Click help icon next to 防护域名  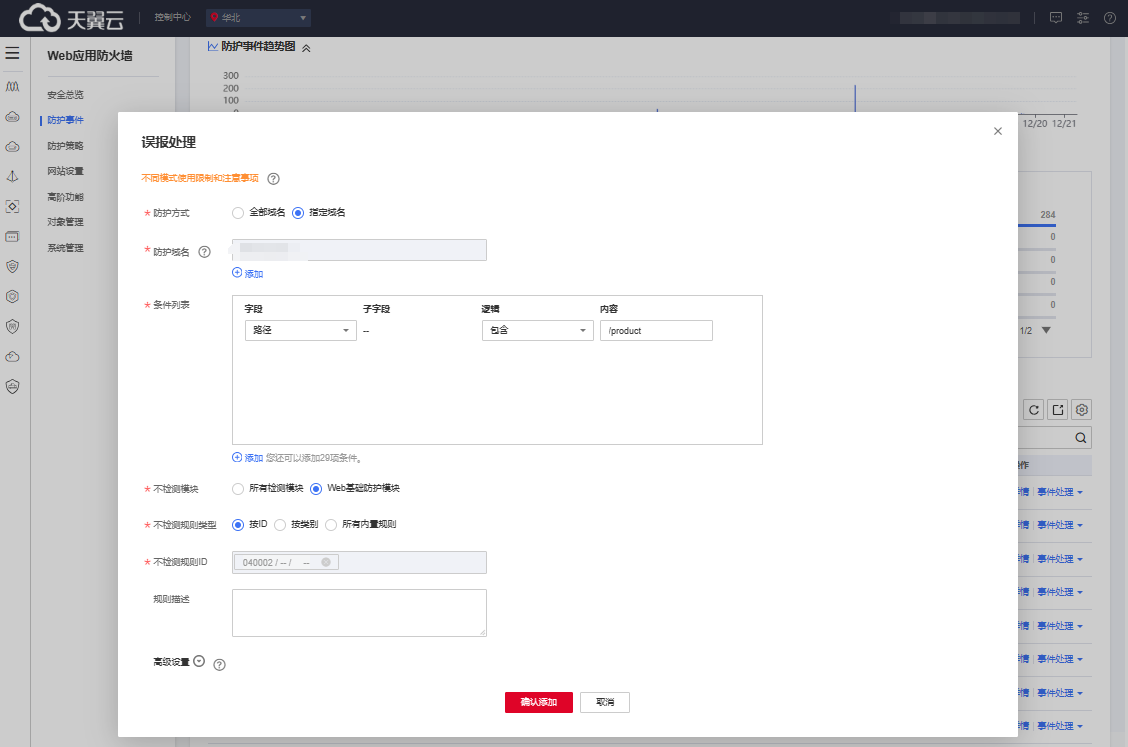click(205, 251)
